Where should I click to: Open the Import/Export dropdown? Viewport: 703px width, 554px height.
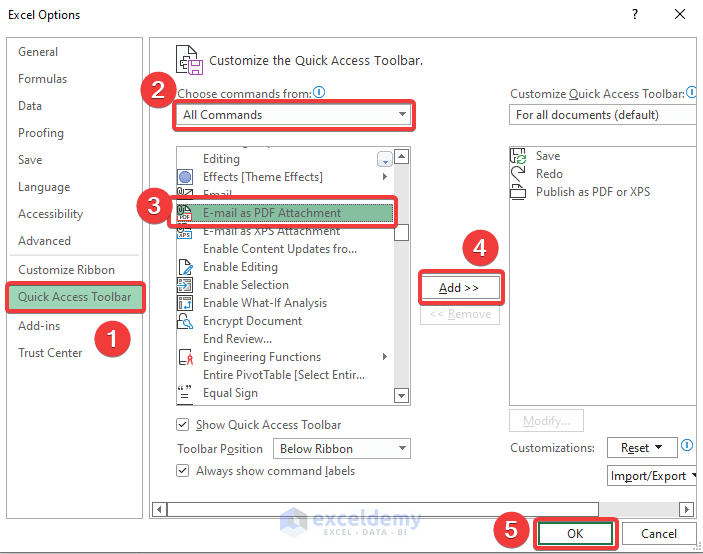652,476
